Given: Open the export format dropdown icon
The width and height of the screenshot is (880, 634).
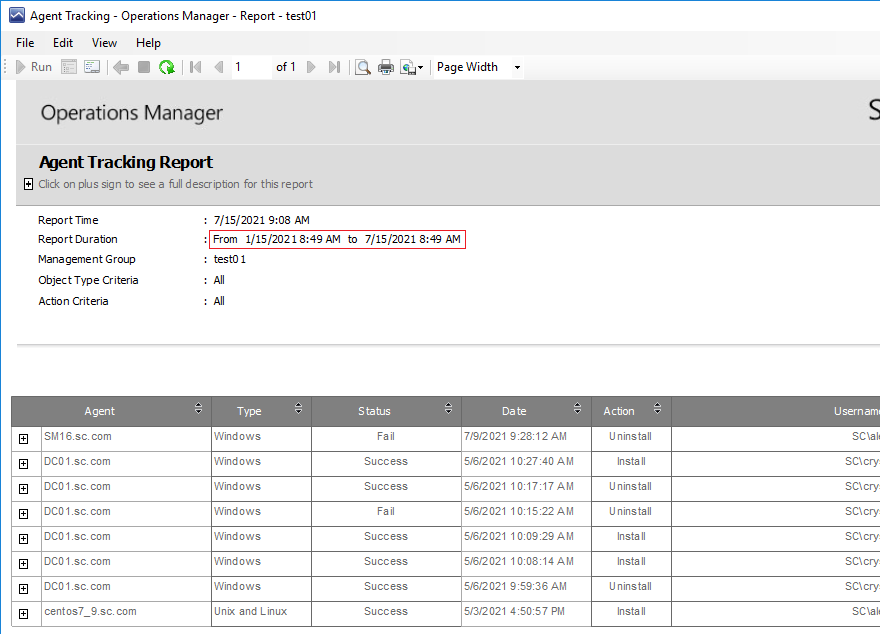Looking at the screenshot, I should click(x=411, y=68).
